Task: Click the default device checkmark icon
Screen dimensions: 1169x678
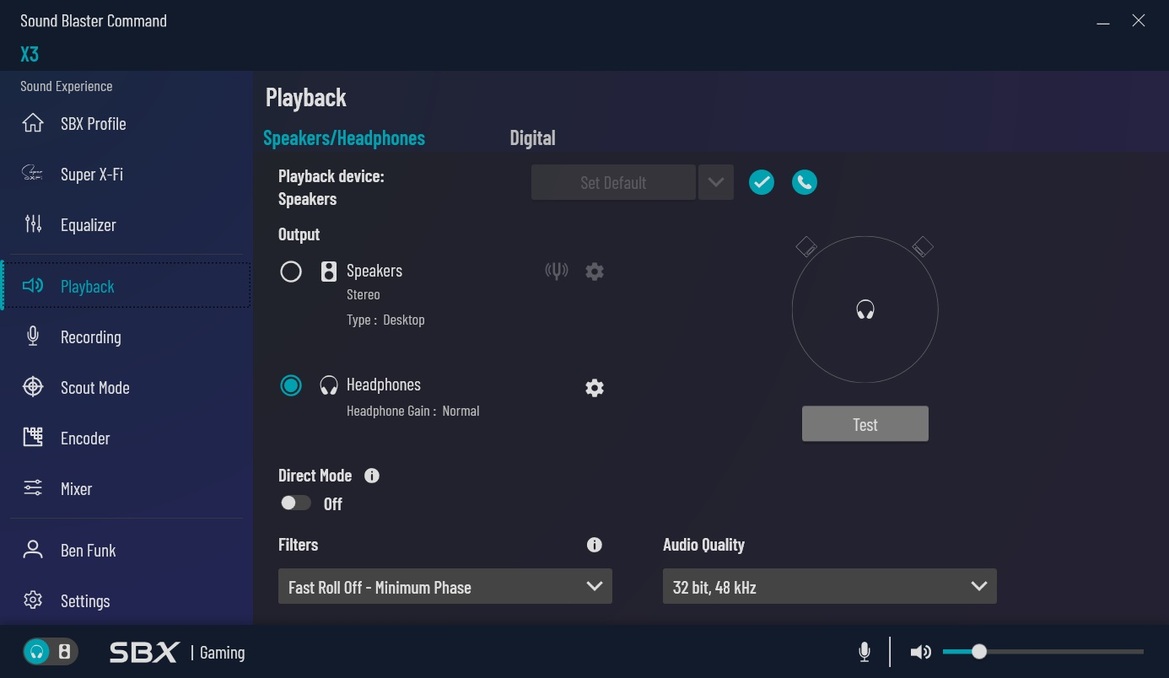Action: pos(761,182)
